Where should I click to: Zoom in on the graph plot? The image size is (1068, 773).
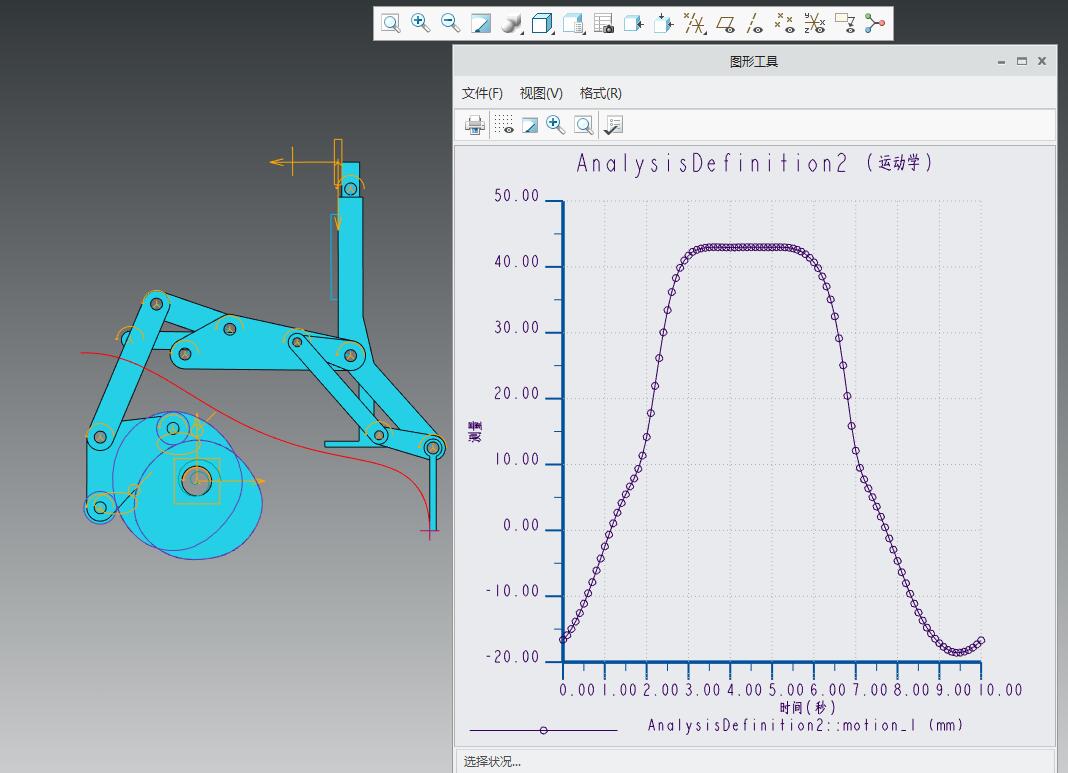click(x=556, y=125)
